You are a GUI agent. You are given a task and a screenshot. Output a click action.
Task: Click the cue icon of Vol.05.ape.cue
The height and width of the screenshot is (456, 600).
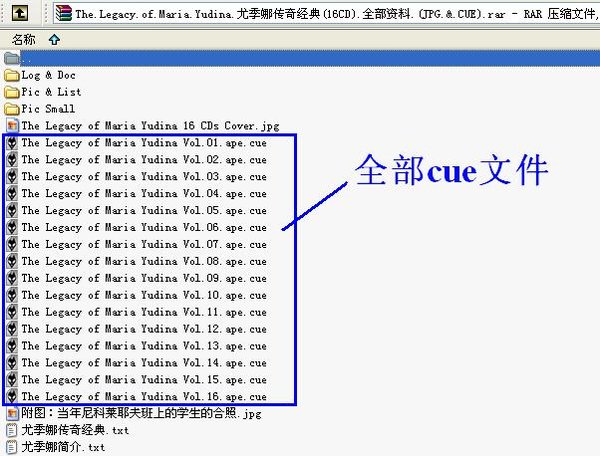coord(12,211)
